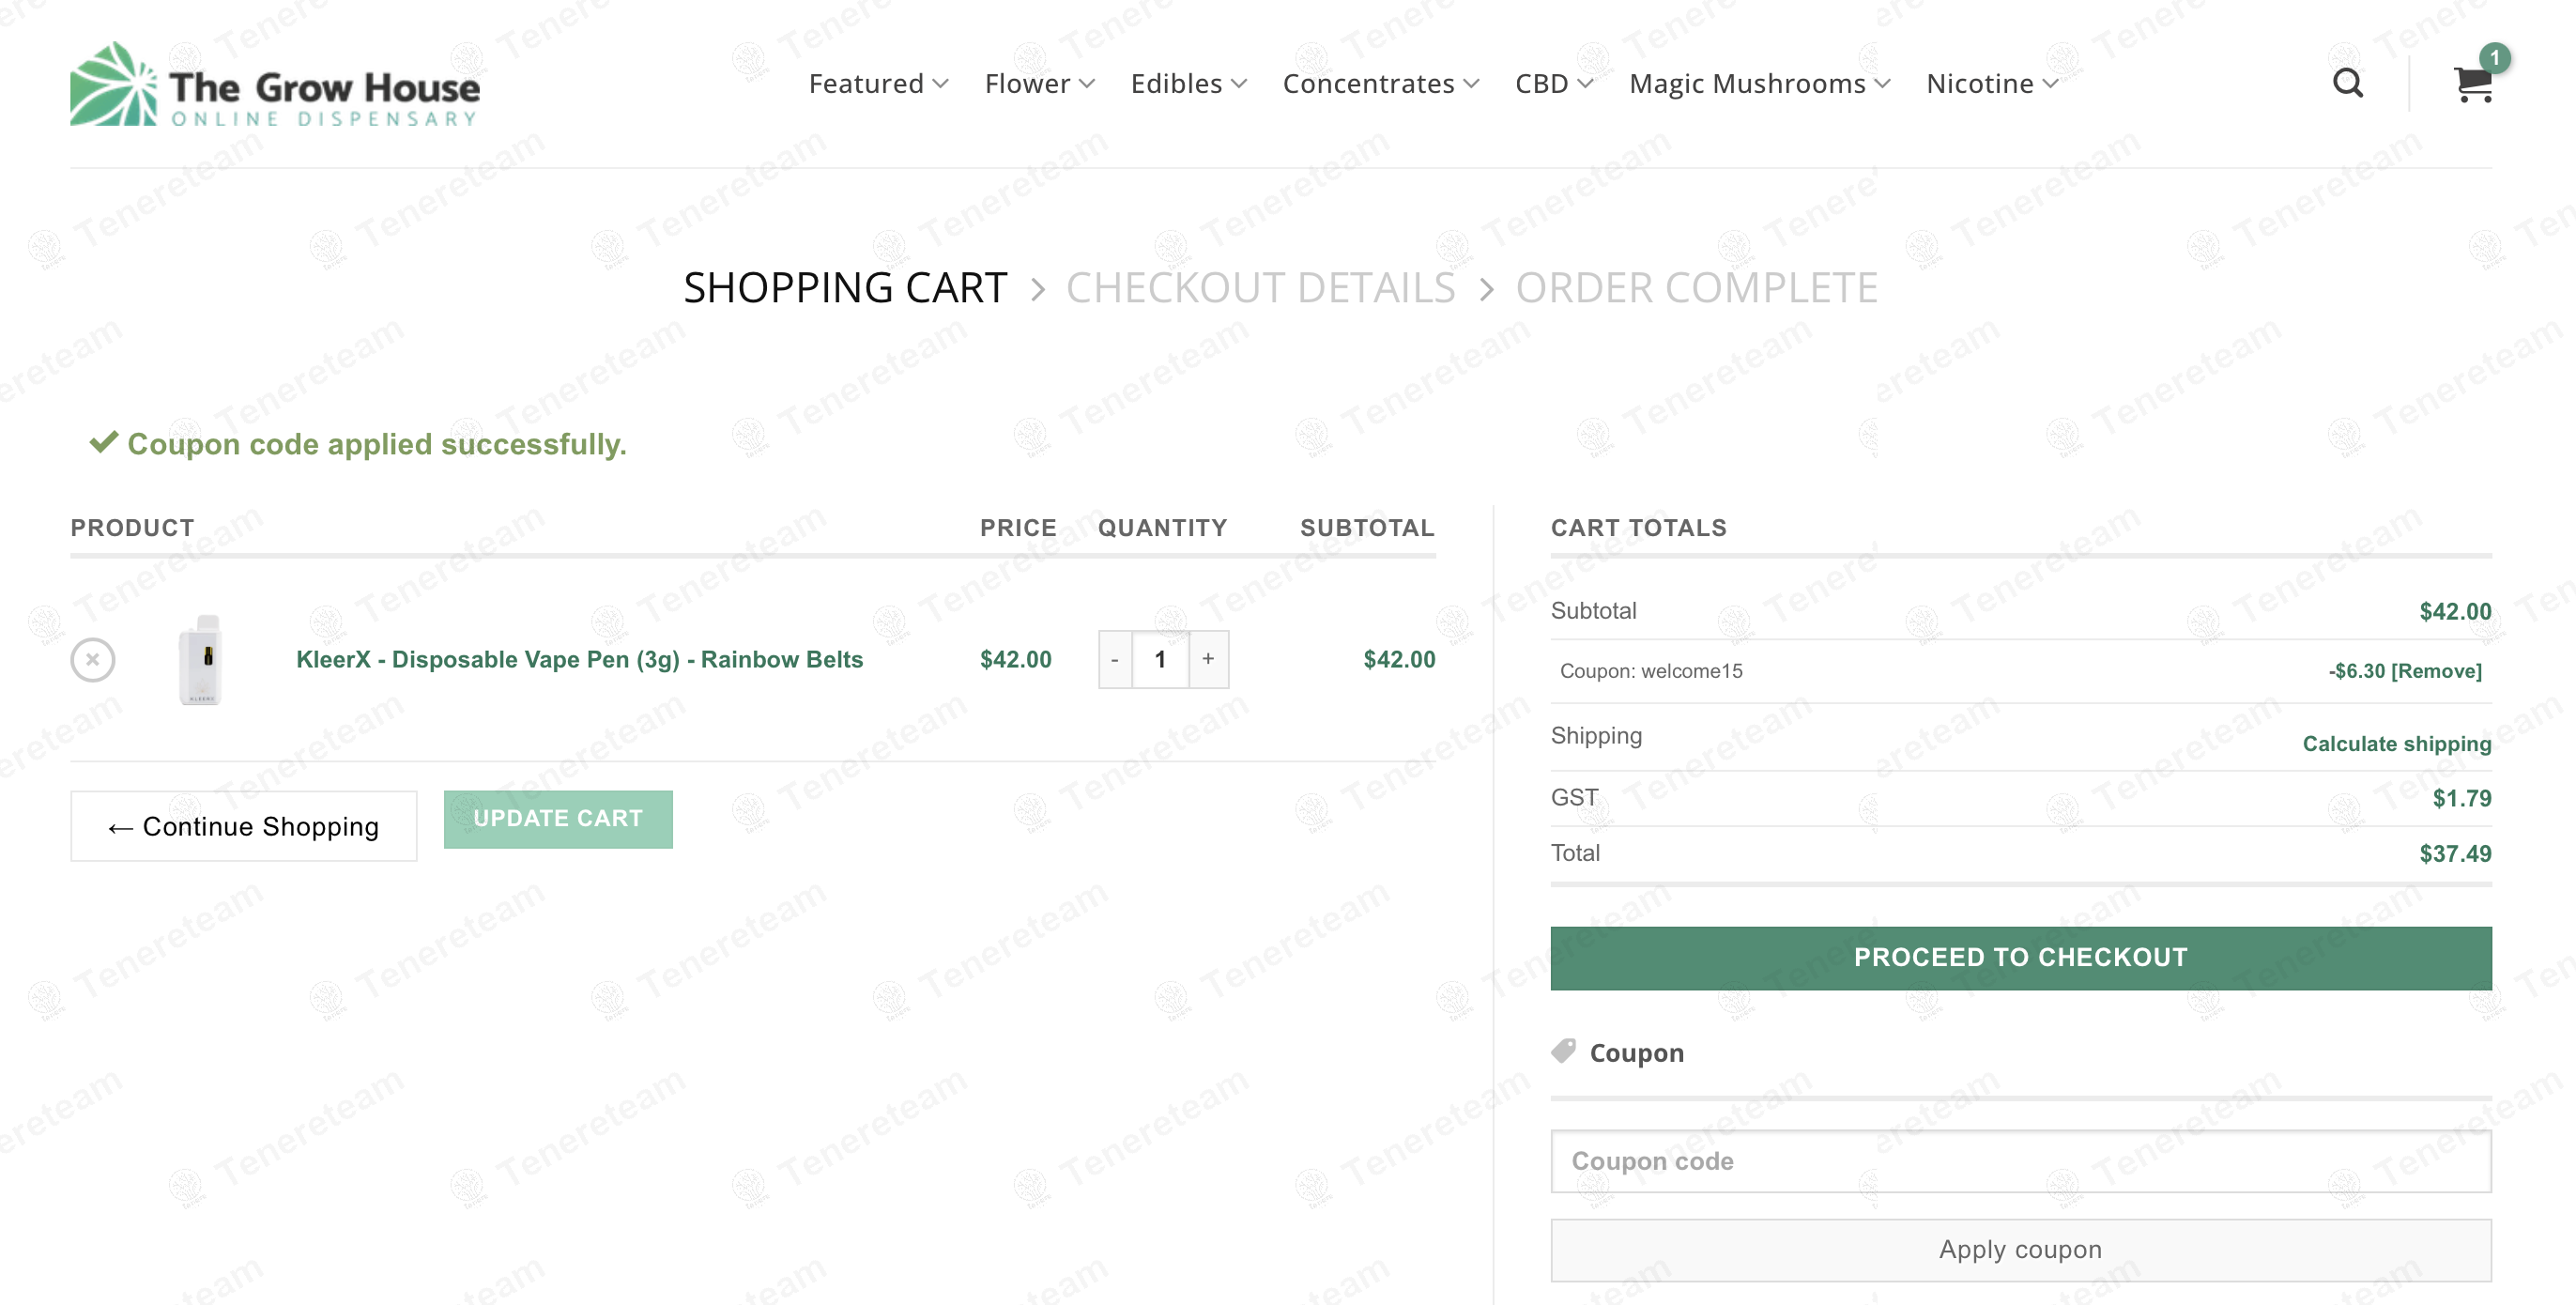This screenshot has width=2576, height=1305.
Task: Click the SUBTOTAL column header
Action: click(x=1367, y=527)
